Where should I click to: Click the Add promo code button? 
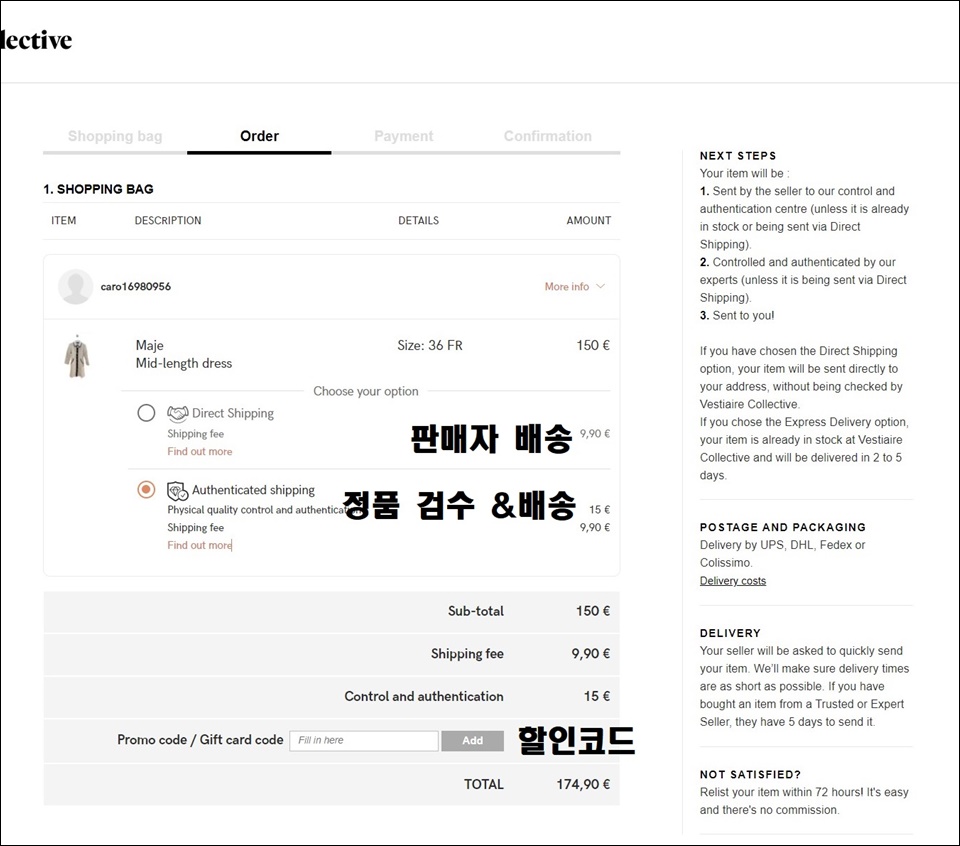tap(473, 741)
